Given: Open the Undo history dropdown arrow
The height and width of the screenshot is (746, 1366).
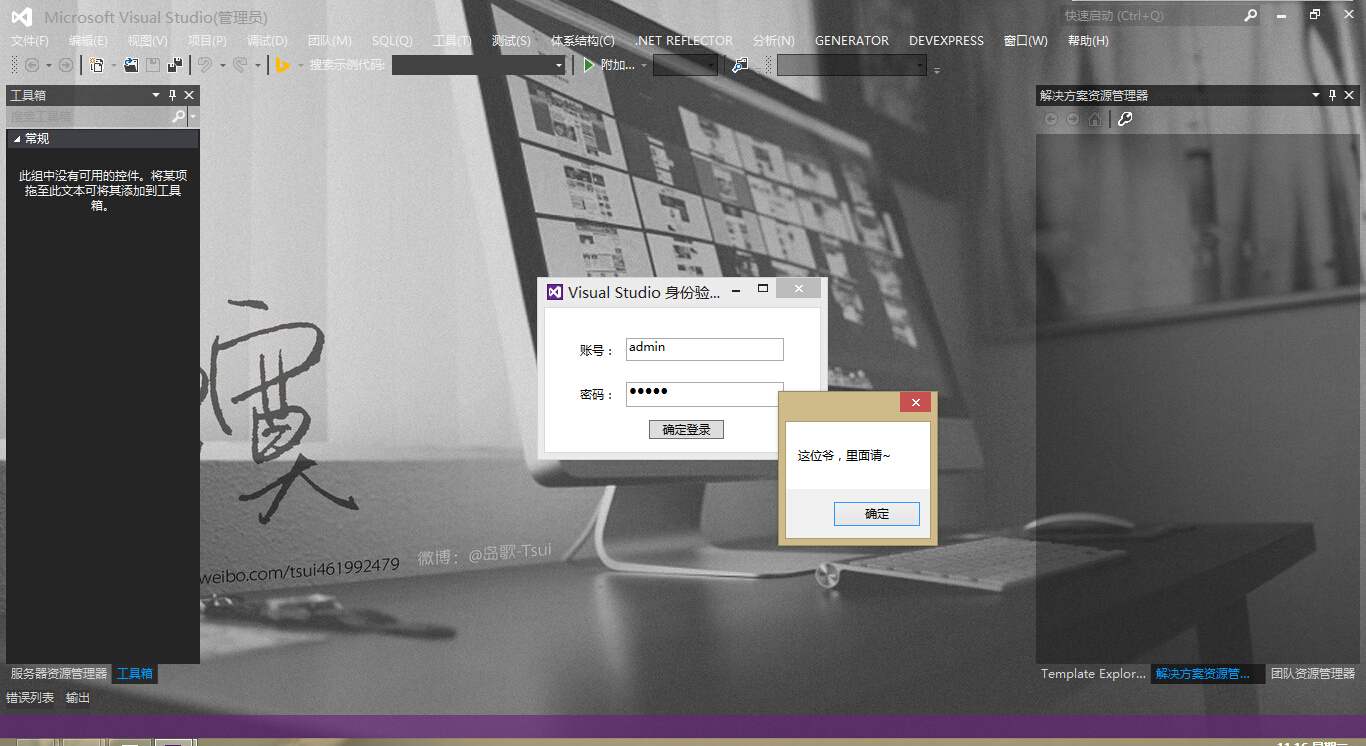Looking at the screenshot, I should pyautogui.click(x=221, y=66).
